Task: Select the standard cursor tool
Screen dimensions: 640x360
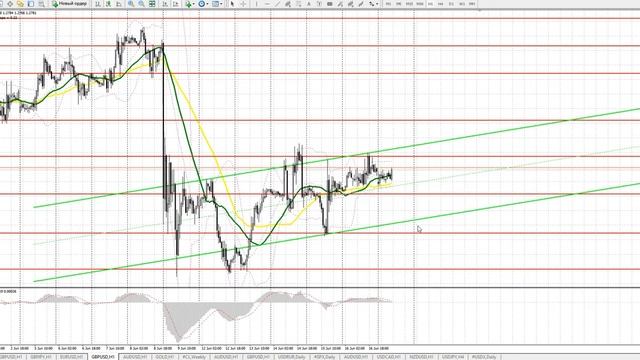Action: (232, 4)
